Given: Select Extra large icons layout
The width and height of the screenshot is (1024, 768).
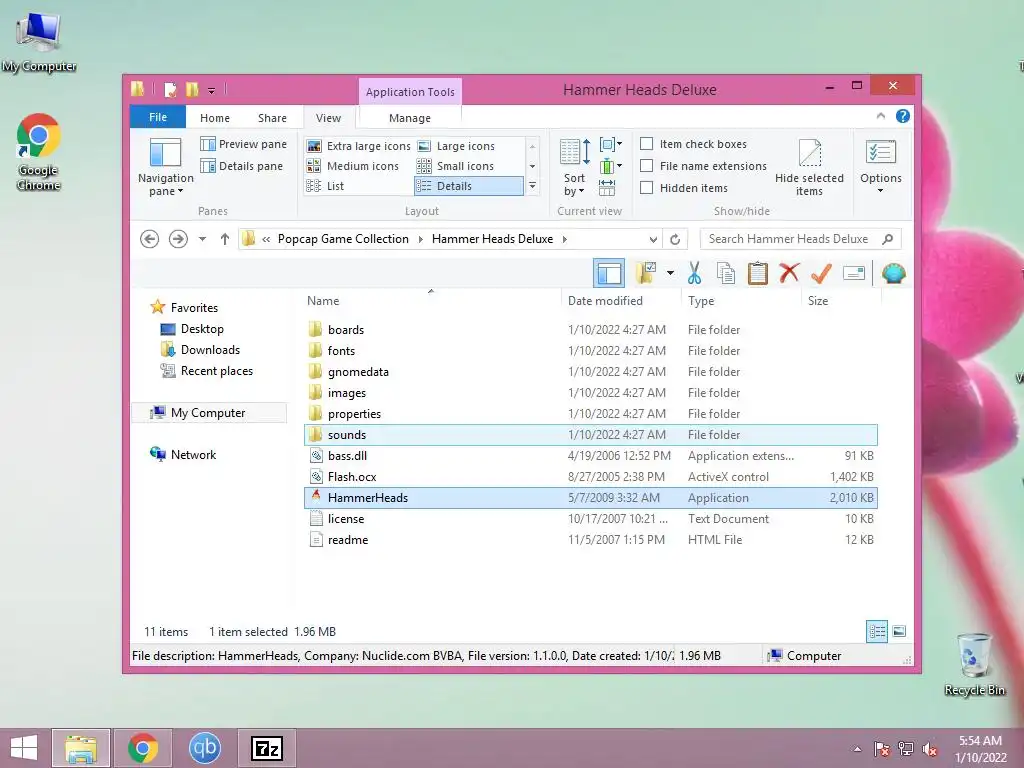Looking at the screenshot, I should [359, 146].
